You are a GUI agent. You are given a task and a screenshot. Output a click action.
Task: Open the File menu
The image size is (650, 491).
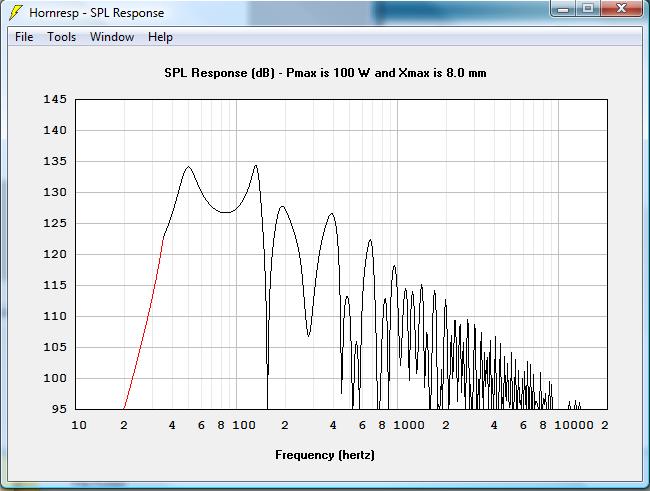pos(24,37)
